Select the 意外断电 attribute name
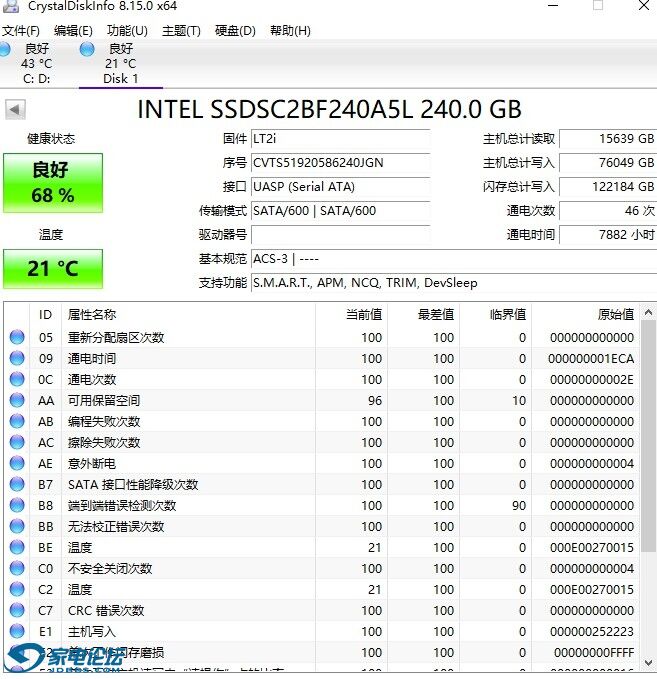This screenshot has width=657, height=679. click(92, 463)
